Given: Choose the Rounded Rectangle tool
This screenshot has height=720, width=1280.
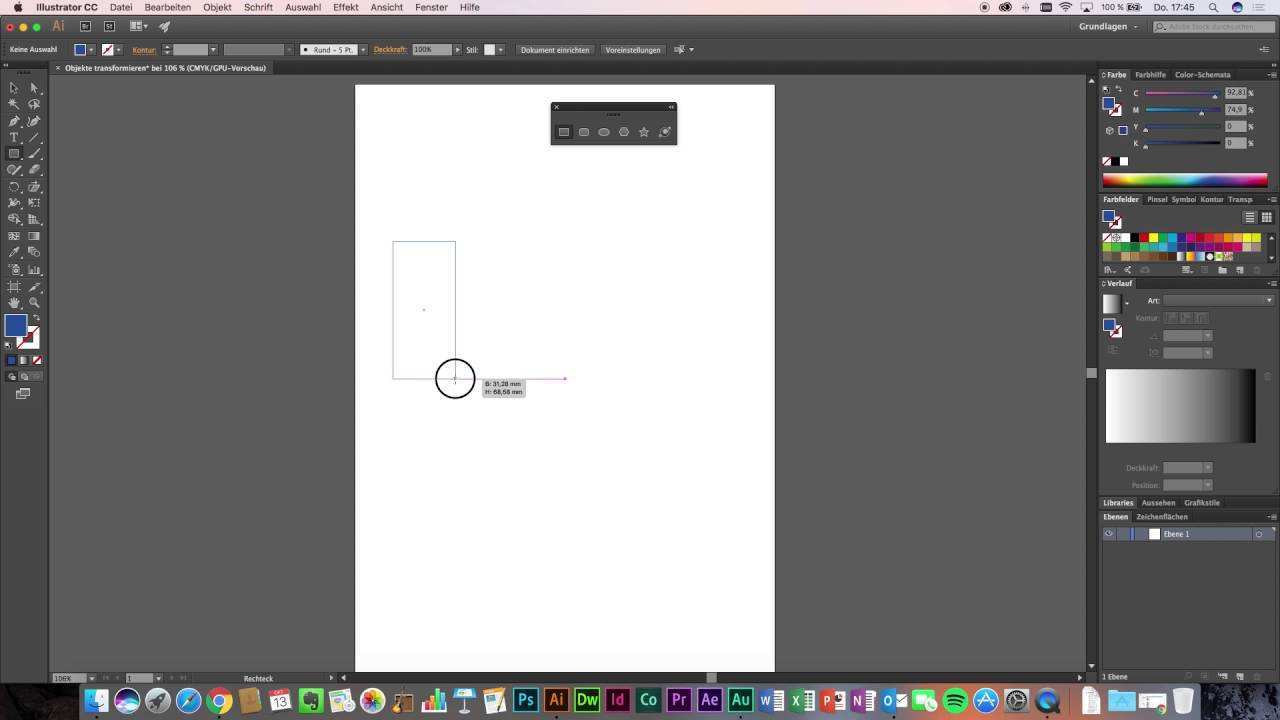Looking at the screenshot, I should click(584, 132).
